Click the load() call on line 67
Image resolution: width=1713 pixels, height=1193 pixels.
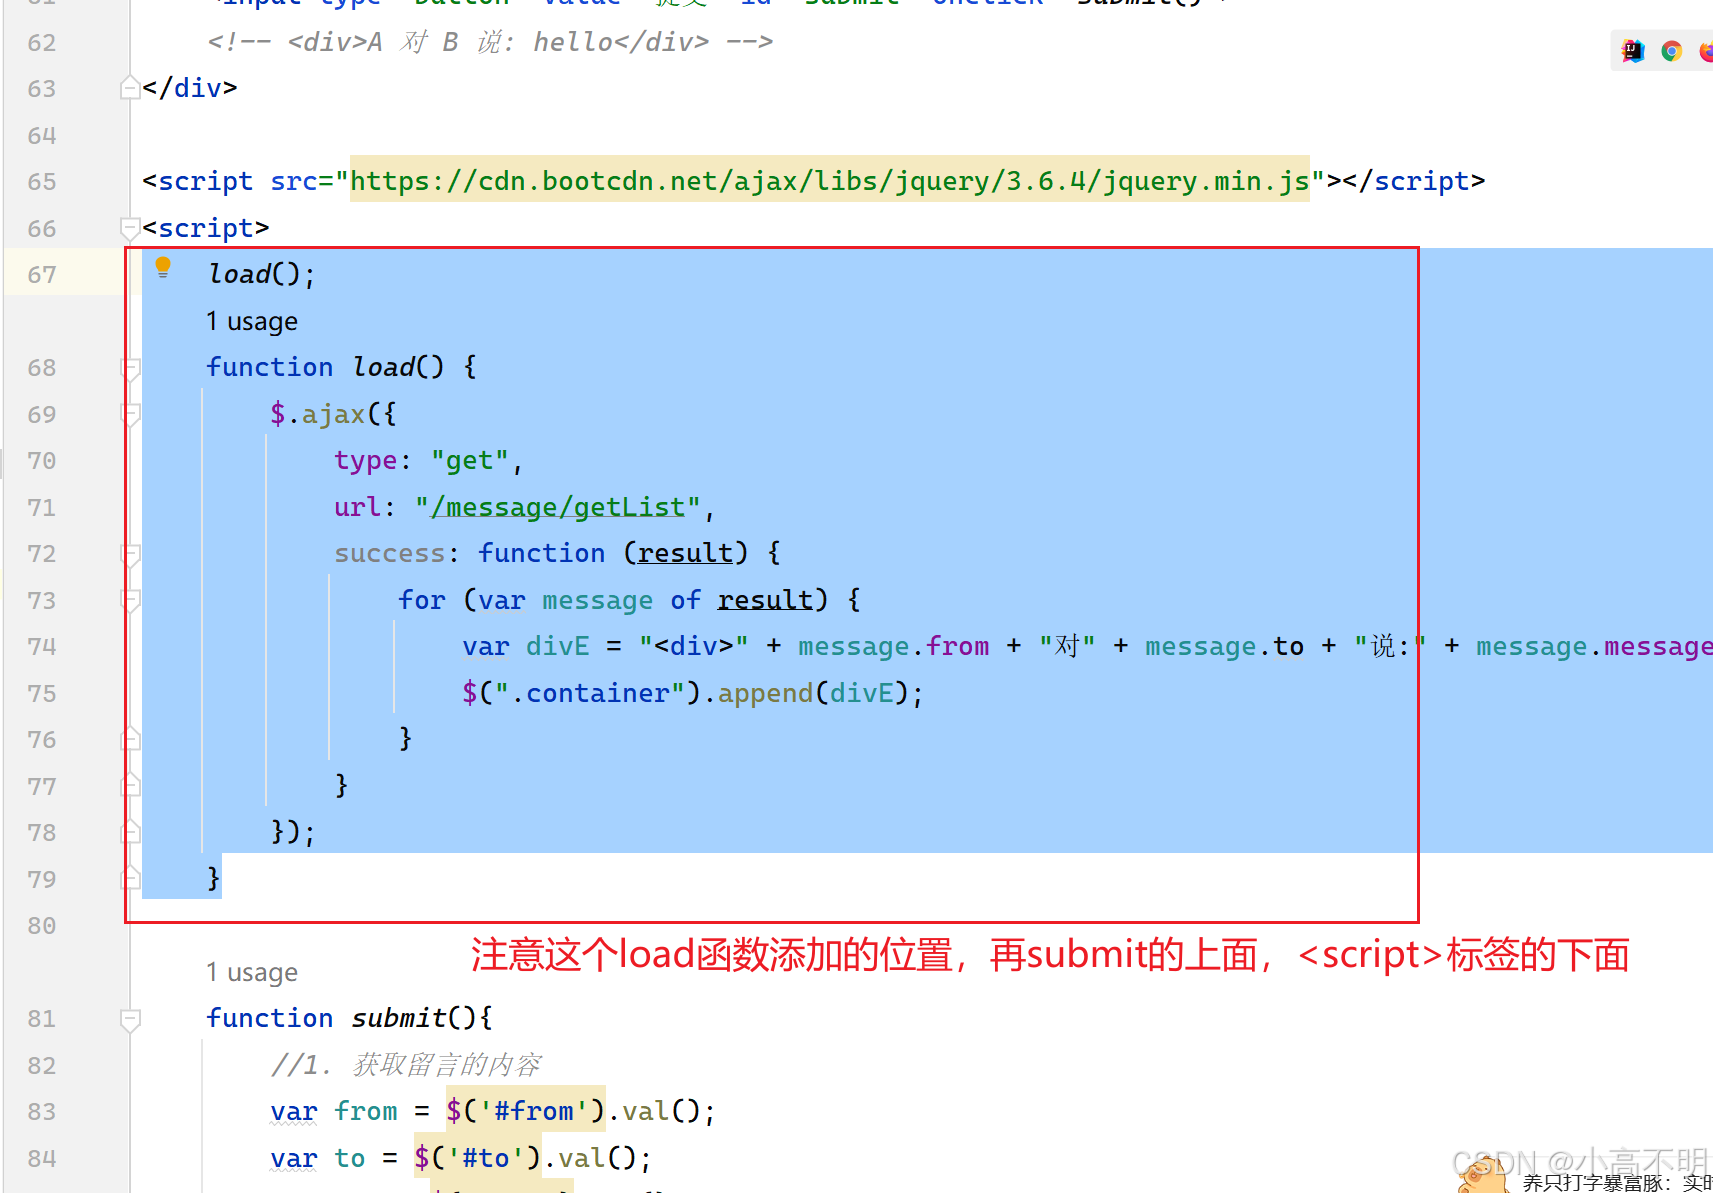[x=261, y=274]
